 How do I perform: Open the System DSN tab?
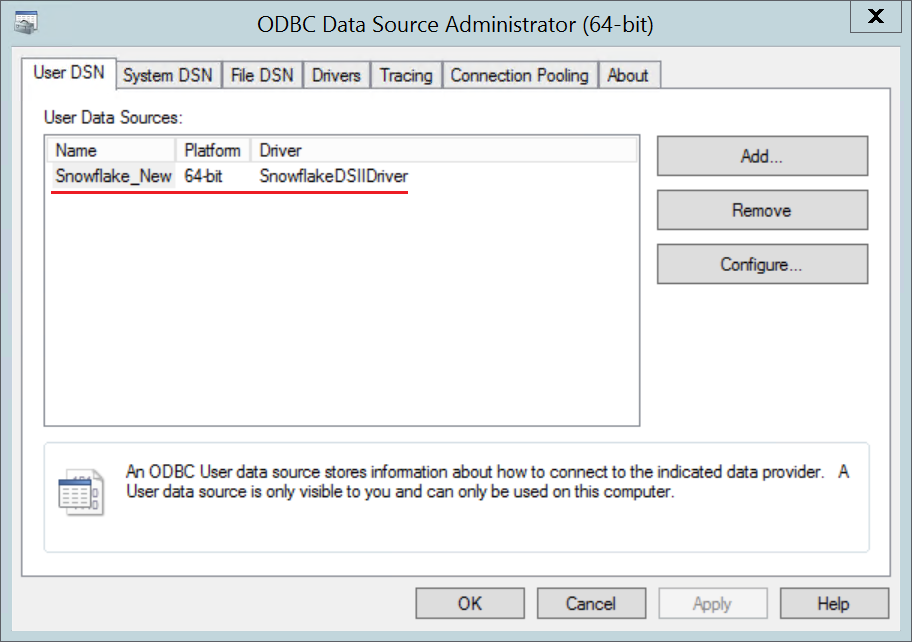pos(167,75)
